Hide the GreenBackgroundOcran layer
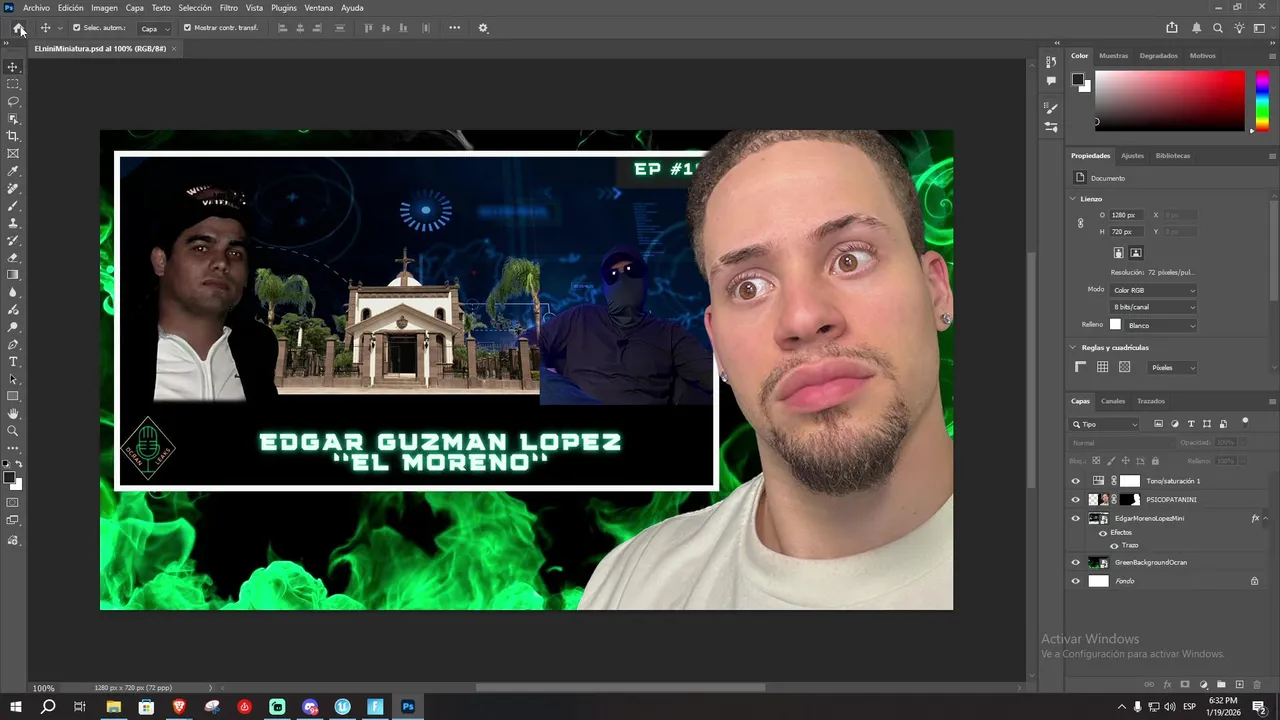 click(1076, 562)
